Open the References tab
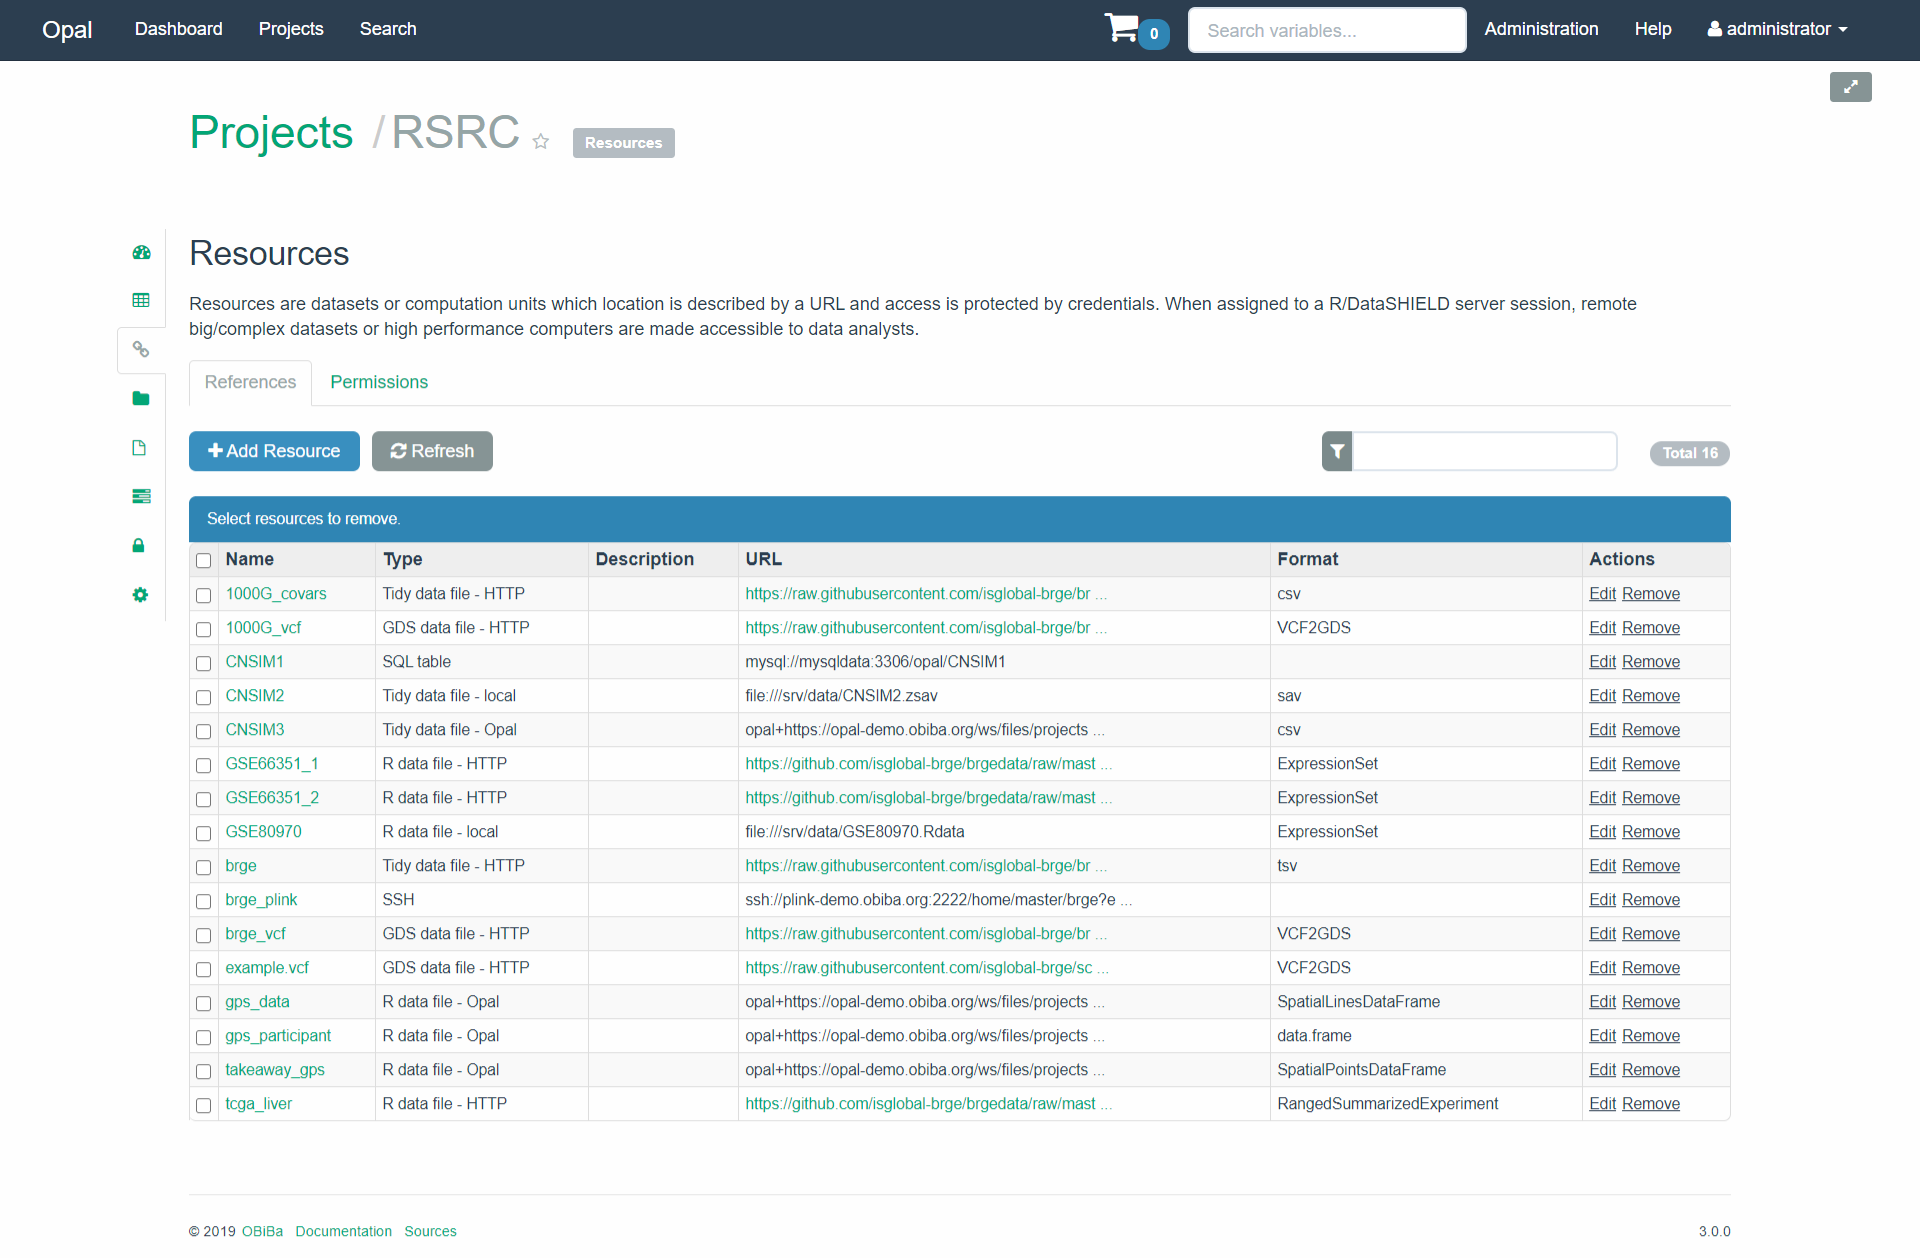The width and height of the screenshot is (1920, 1258). tap(250, 380)
